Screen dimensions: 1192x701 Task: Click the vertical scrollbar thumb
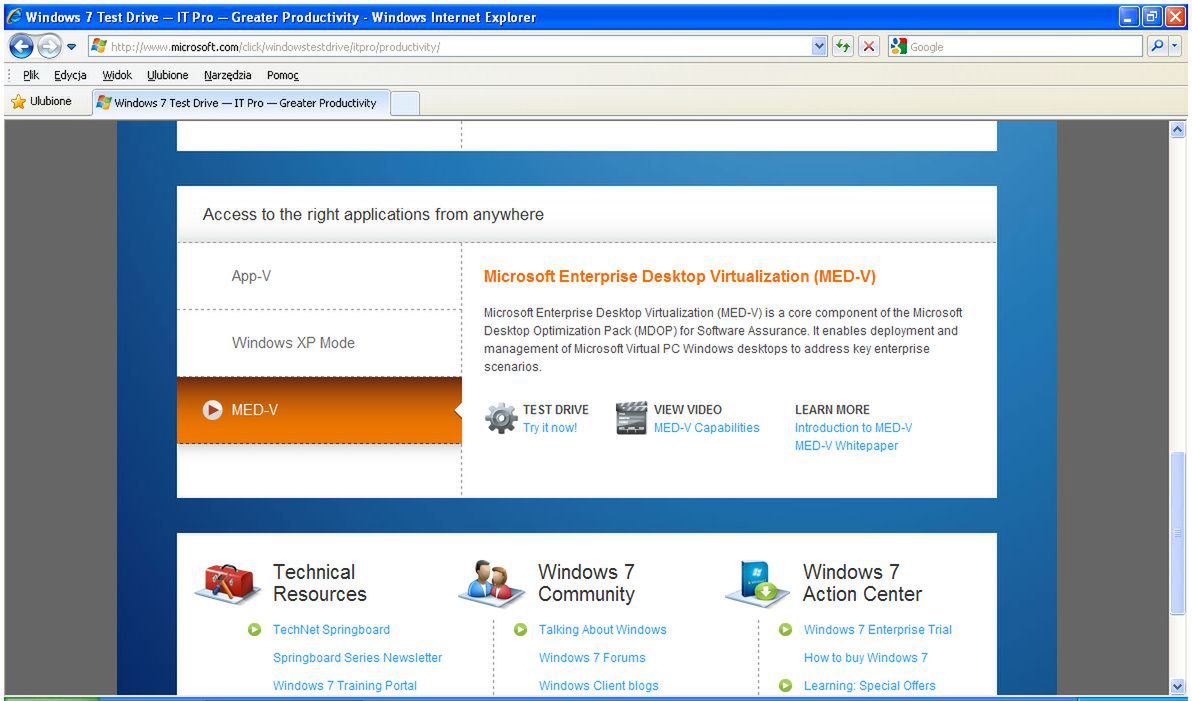pyautogui.click(x=1178, y=532)
